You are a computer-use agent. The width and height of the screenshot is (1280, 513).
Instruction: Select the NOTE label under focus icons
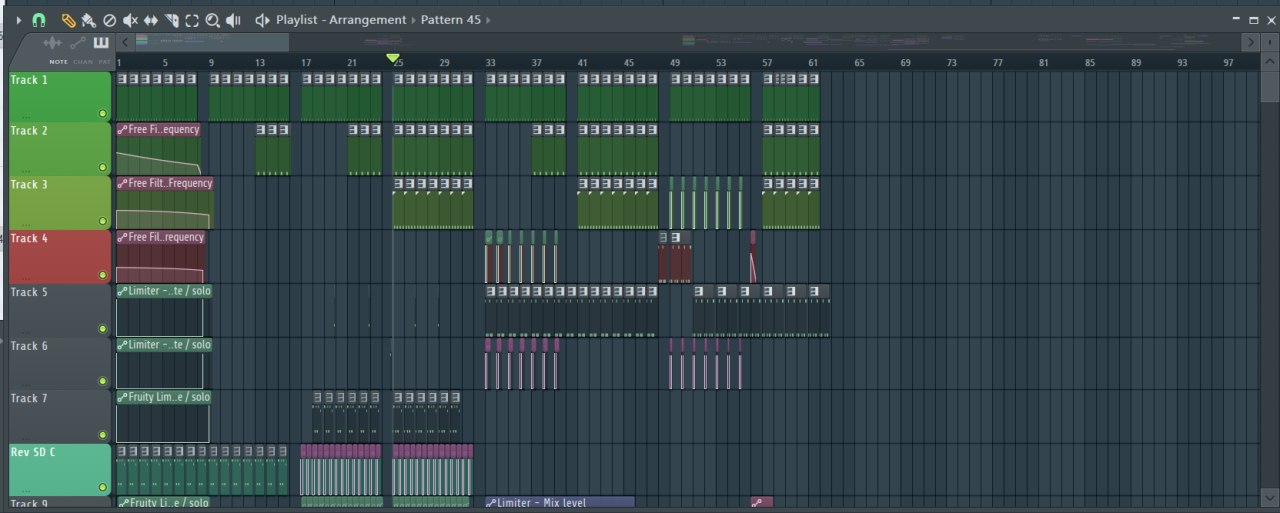[x=59, y=62]
